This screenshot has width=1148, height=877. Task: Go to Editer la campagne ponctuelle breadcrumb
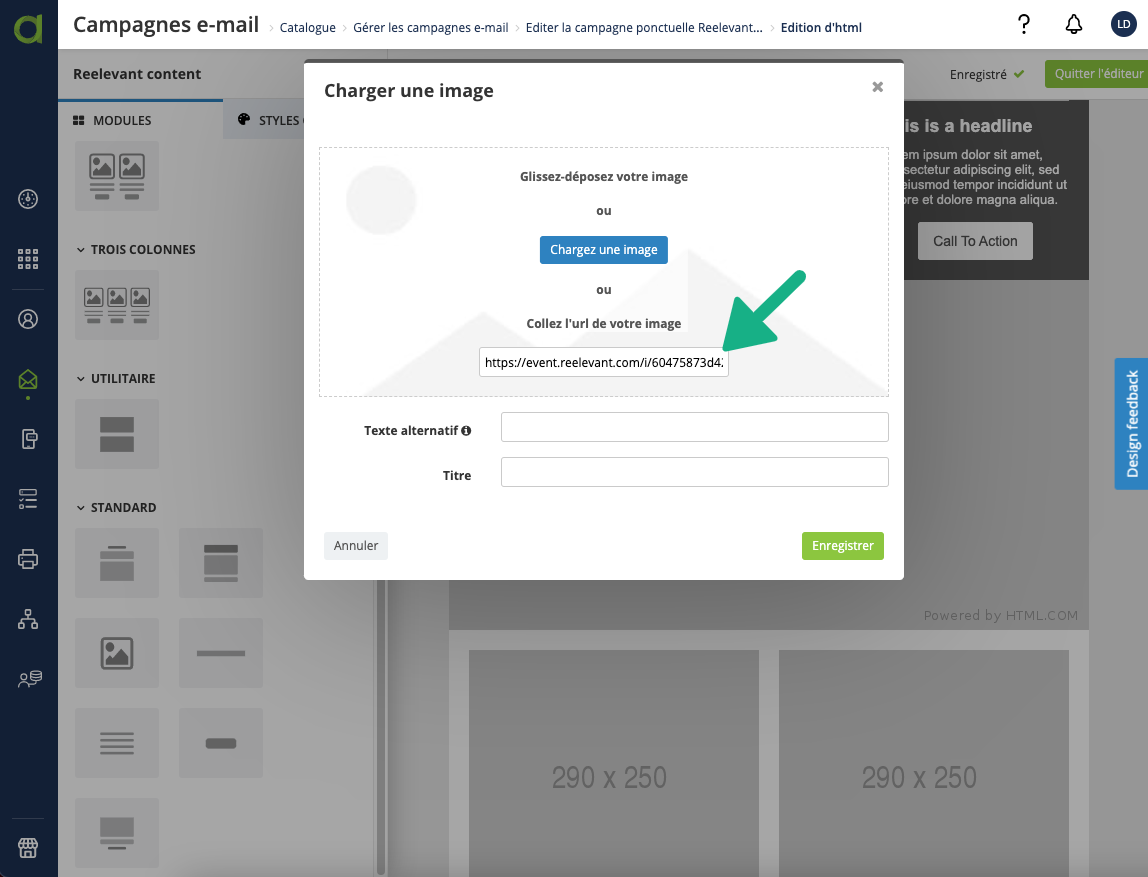pos(644,28)
